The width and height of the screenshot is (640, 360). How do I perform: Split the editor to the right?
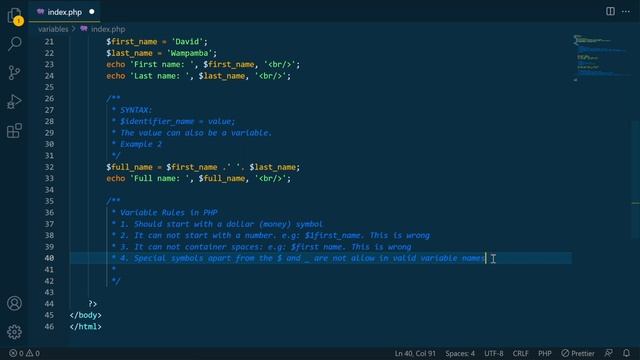point(610,11)
